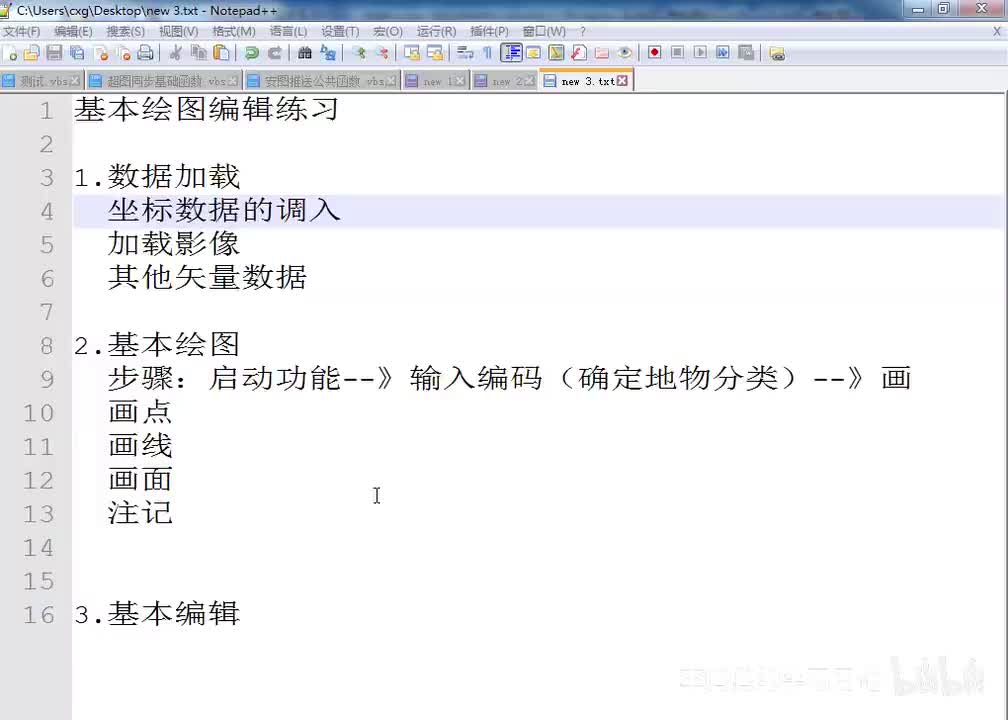Paste using the clipboard toolbar icon
Image resolution: width=1008 pixels, height=720 pixels.
click(x=221, y=53)
